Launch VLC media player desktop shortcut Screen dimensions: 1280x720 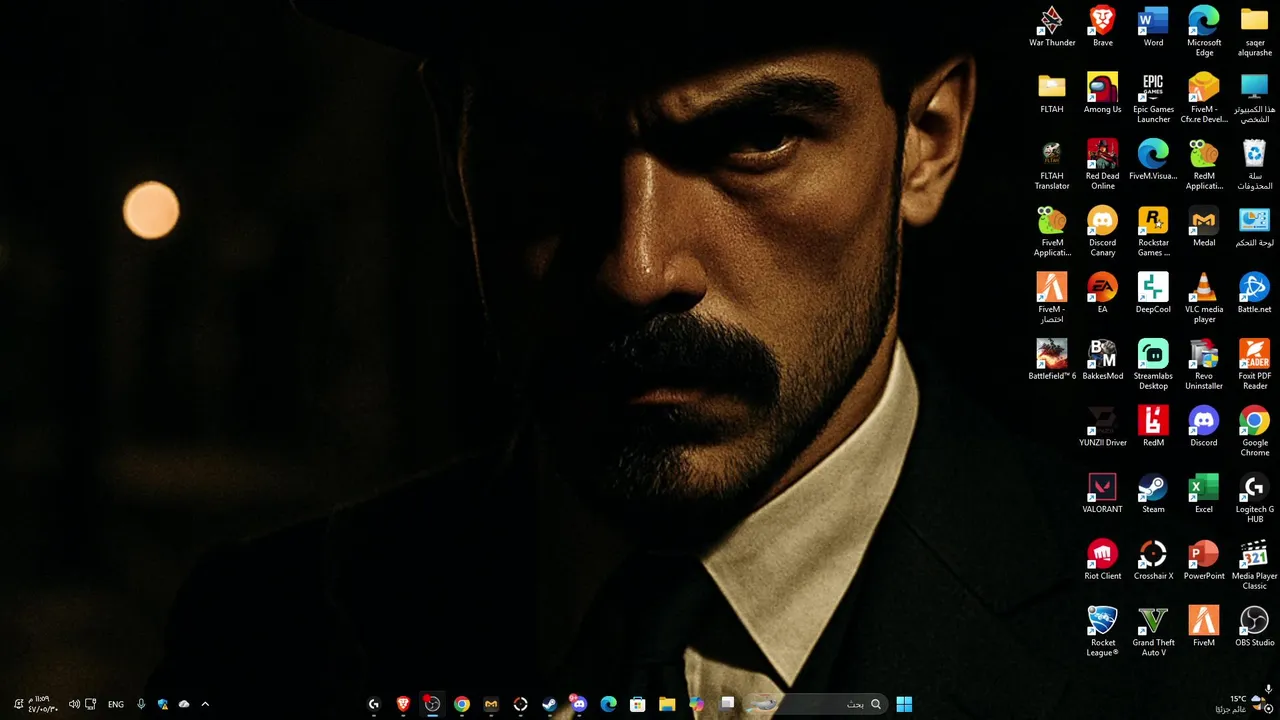pyautogui.click(x=1204, y=298)
